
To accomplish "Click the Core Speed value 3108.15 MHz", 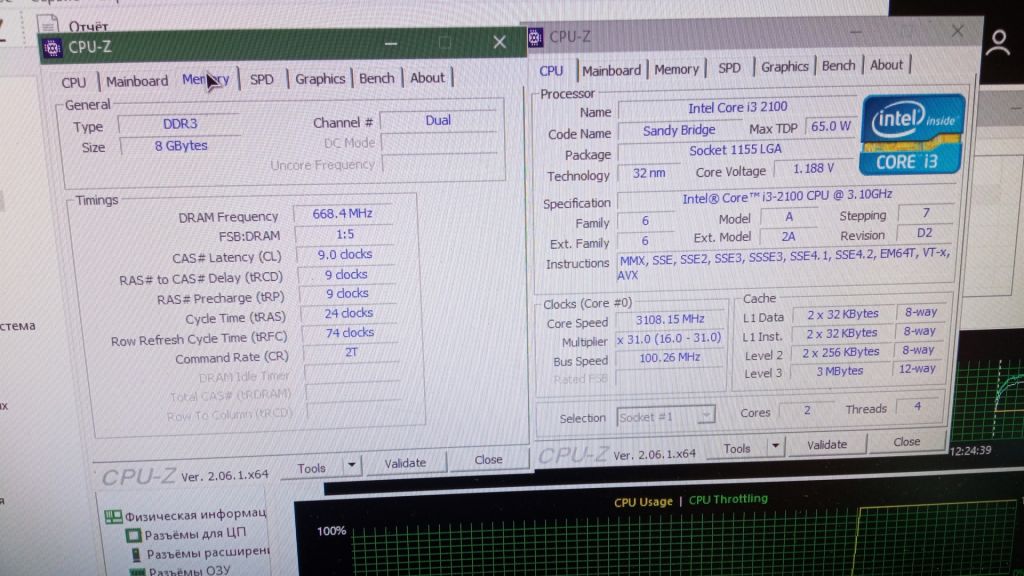I will coord(670,319).
